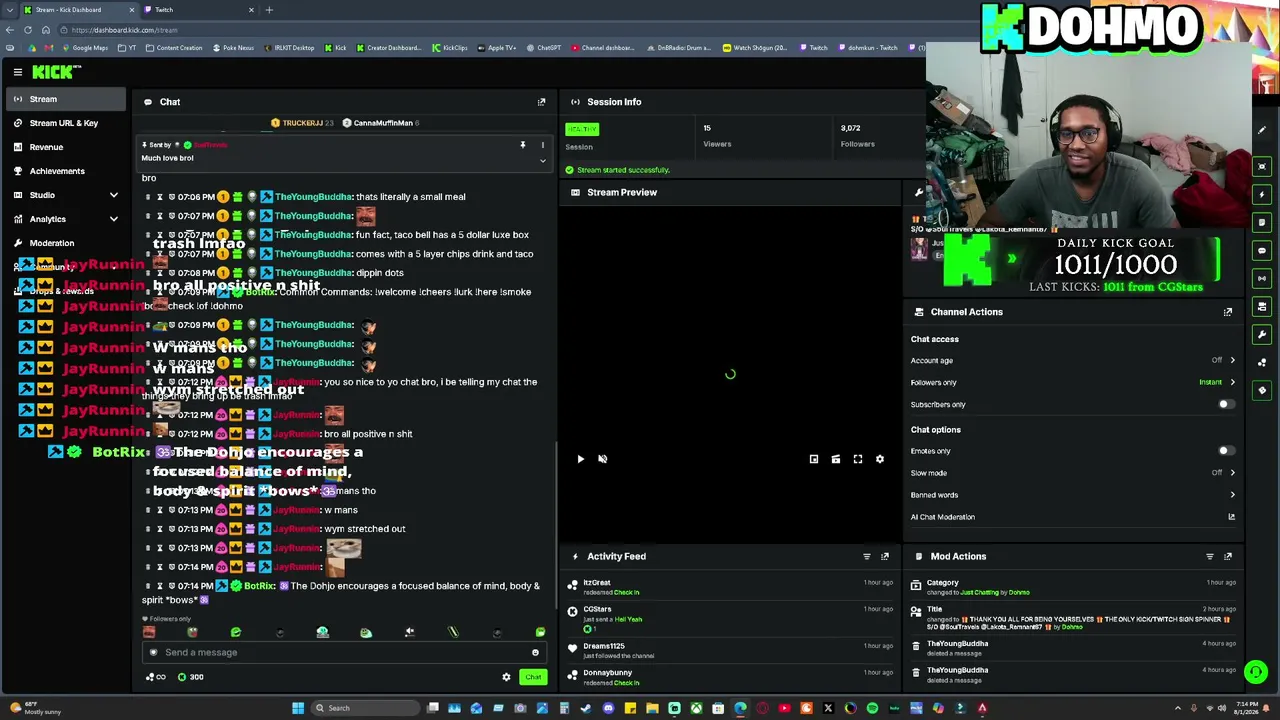Screen dimensions: 1280x720
Task: Open chat settings gear
Action: pos(506,677)
